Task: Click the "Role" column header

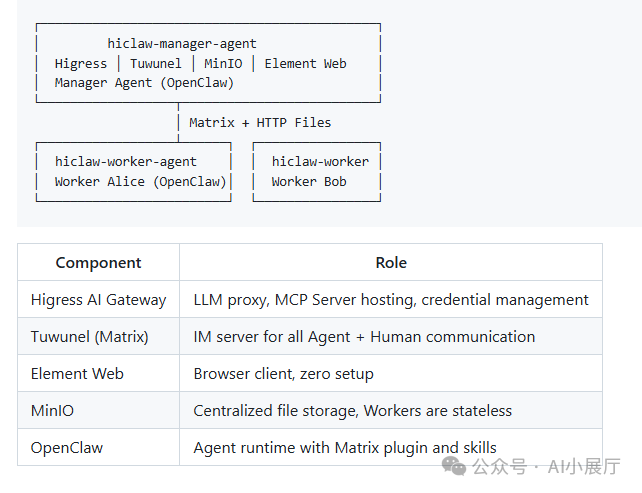Action: (391, 263)
